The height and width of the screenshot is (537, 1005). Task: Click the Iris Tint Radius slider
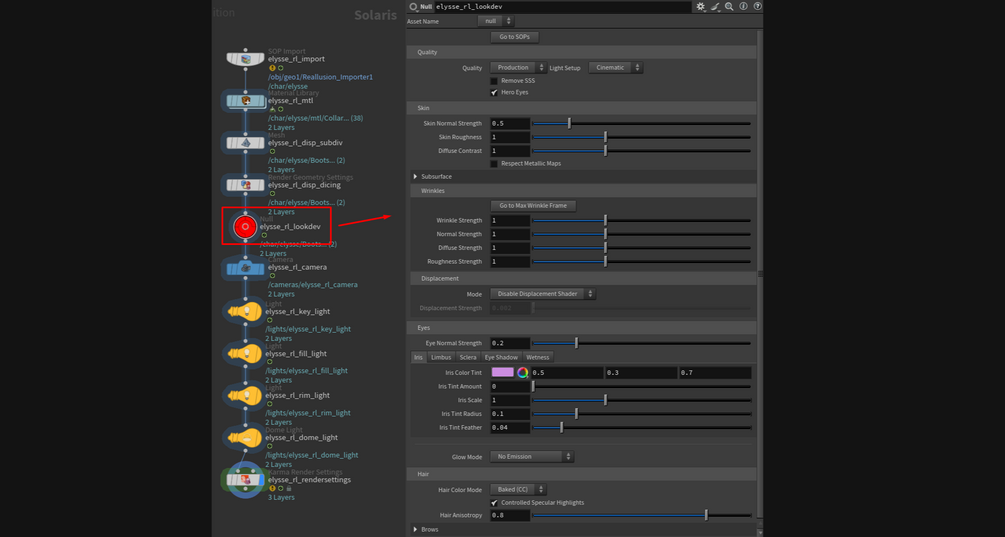[x=642, y=414]
